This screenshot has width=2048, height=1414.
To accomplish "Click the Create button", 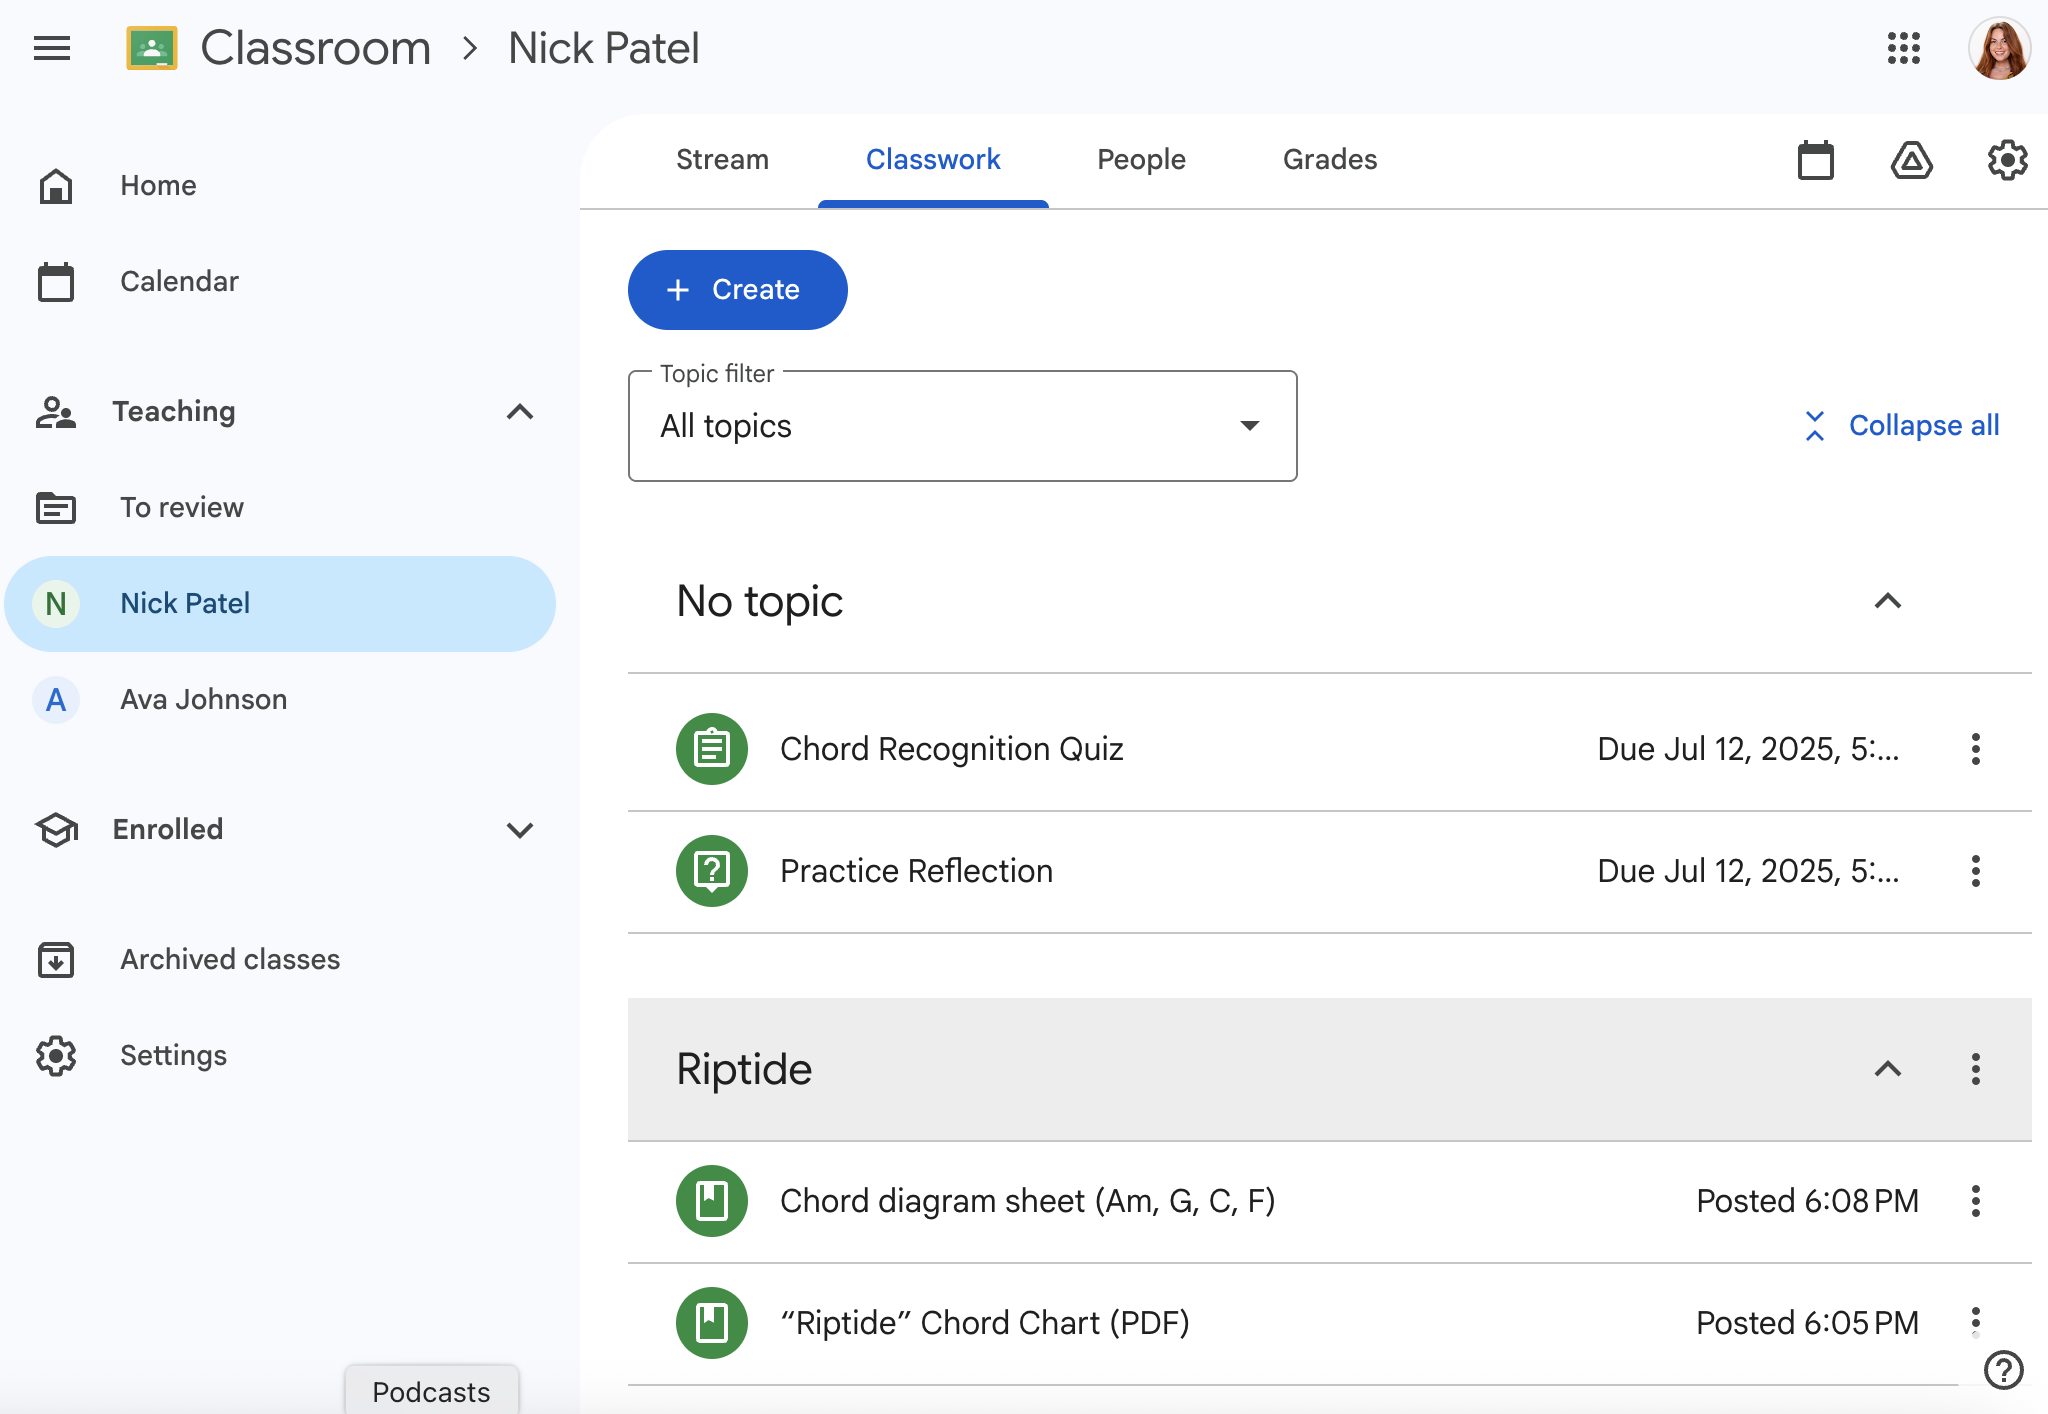I will click(737, 290).
